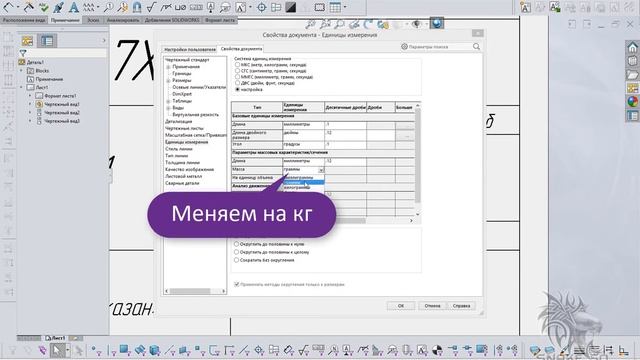Click the Отмена button

[432, 306]
